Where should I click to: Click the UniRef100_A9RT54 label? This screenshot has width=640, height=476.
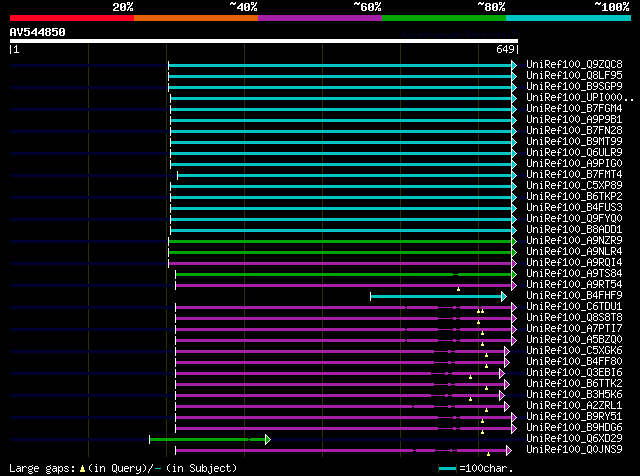click(574, 285)
